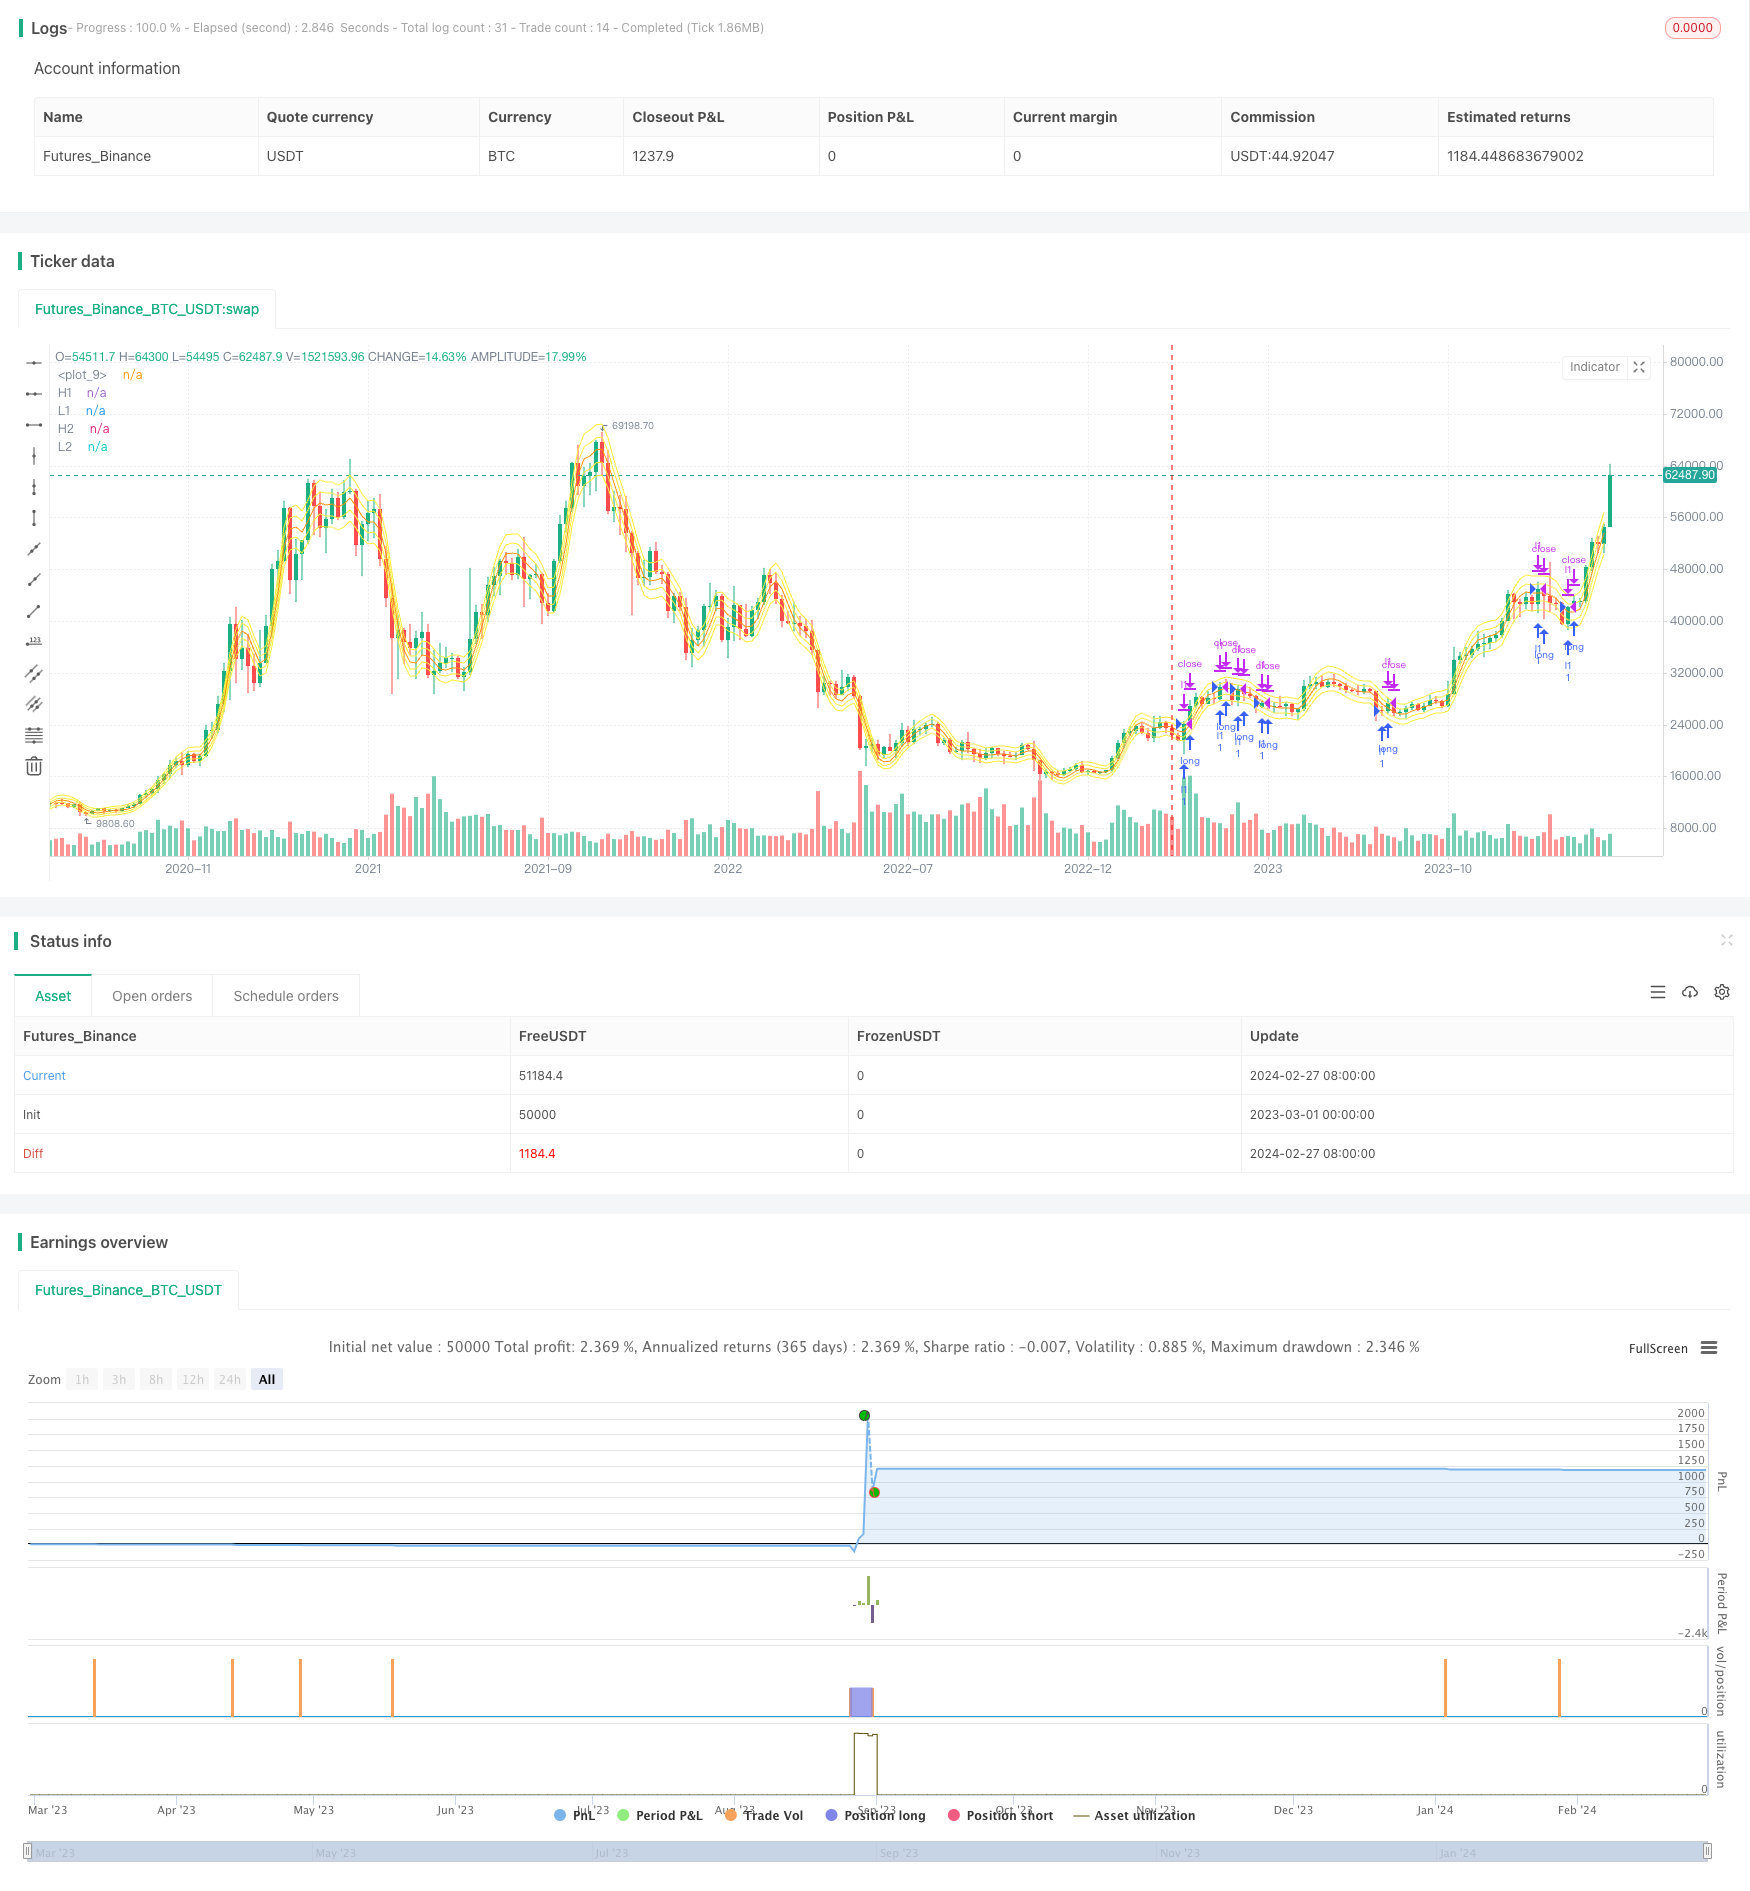Set earnings zoom to 1h

pyautogui.click(x=82, y=1379)
